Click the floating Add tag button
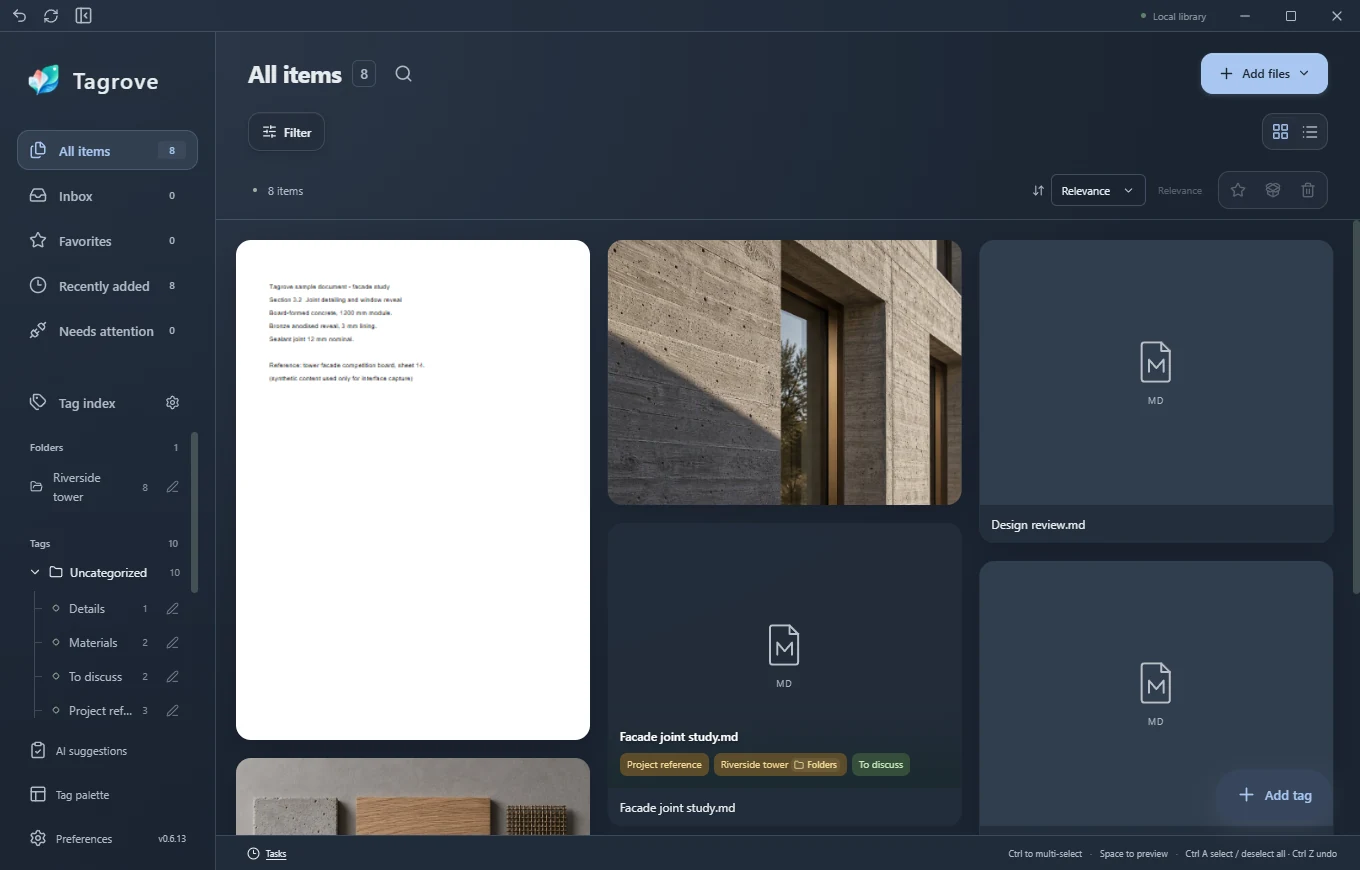1360x870 pixels. pos(1274,795)
